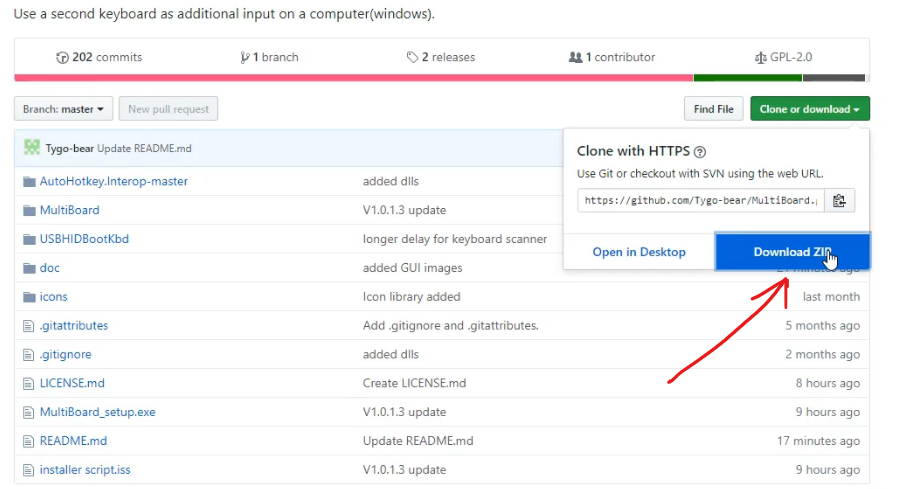
Task: Click the file icon beside README.md
Action: click(28, 441)
